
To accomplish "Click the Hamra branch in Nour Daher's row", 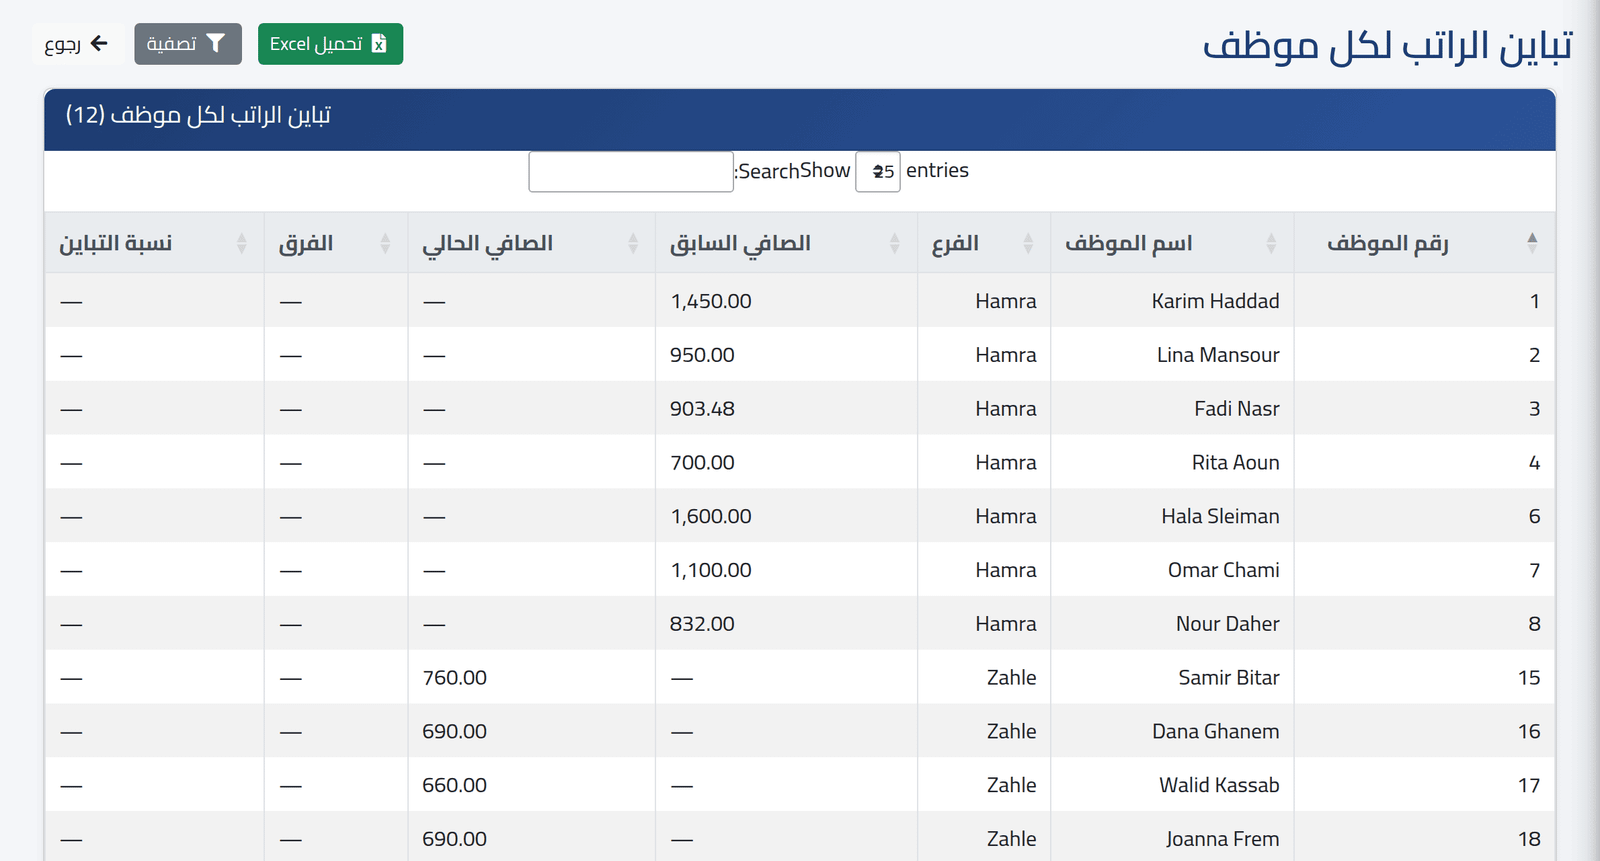I will click(1006, 624).
